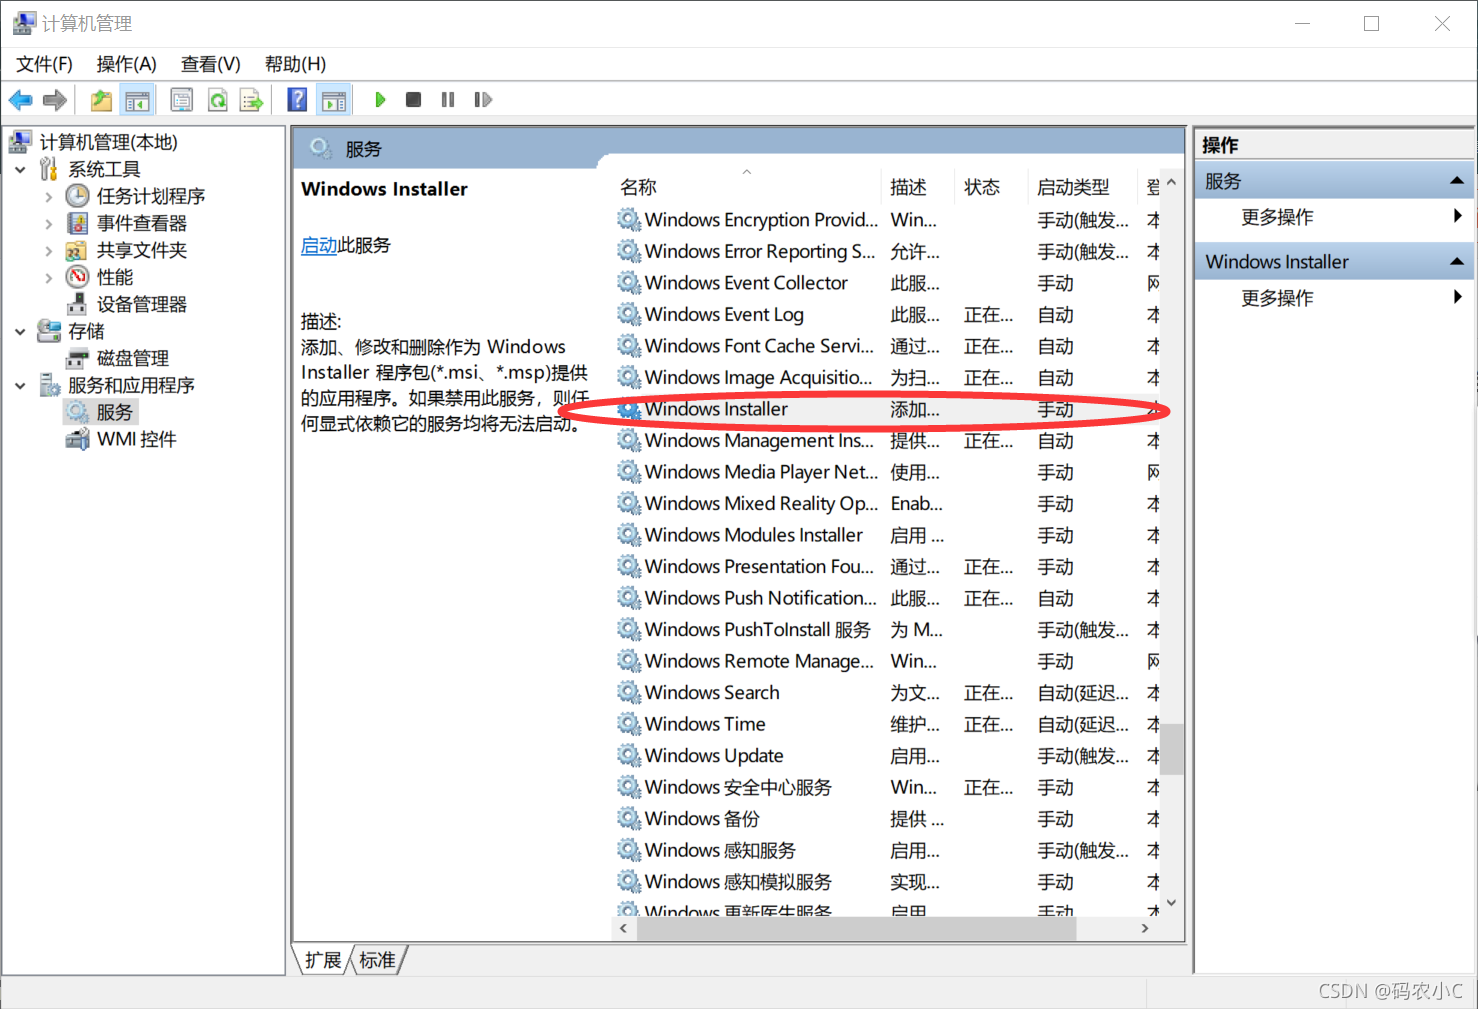Viewport: 1478px width, 1009px height.
Task: Click the Refresh toolbar icon
Action: [x=218, y=100]
